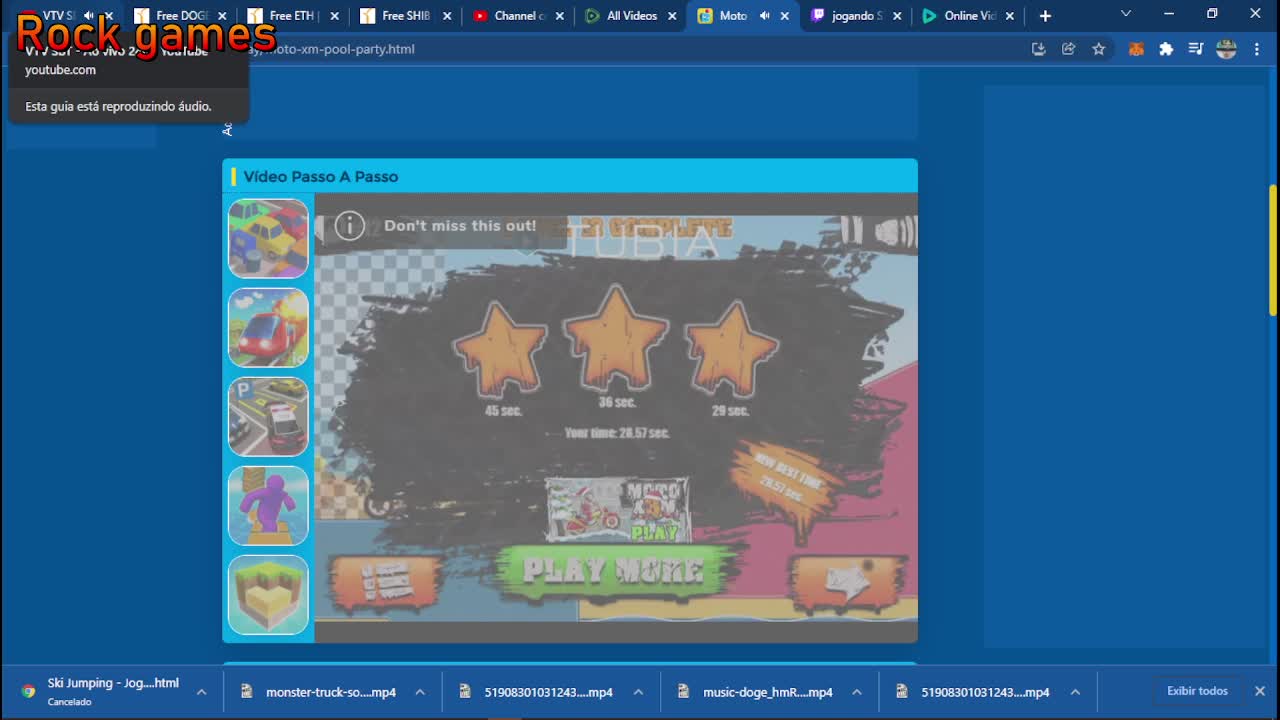Screen dimensions: 1280x720
Task: Open the colorful car jam game thumbnail
Action: pos(268,238)
